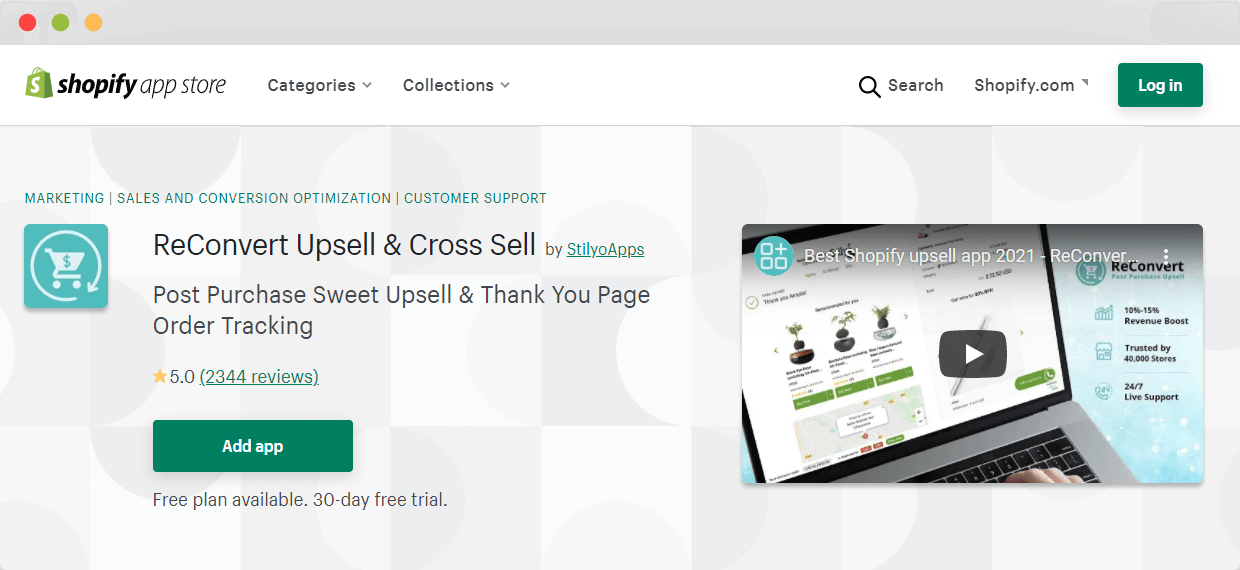Click the Add app button
Screen dimensions: 1240x570
click(x=253, y=446)
